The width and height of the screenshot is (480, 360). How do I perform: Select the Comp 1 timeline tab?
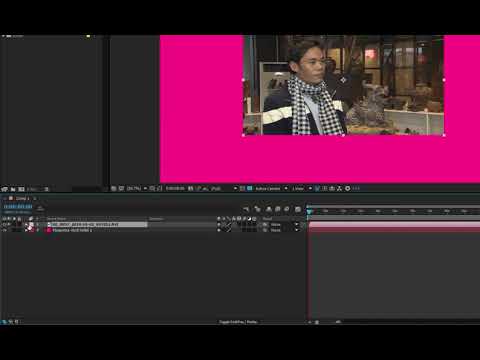(23, 199)
